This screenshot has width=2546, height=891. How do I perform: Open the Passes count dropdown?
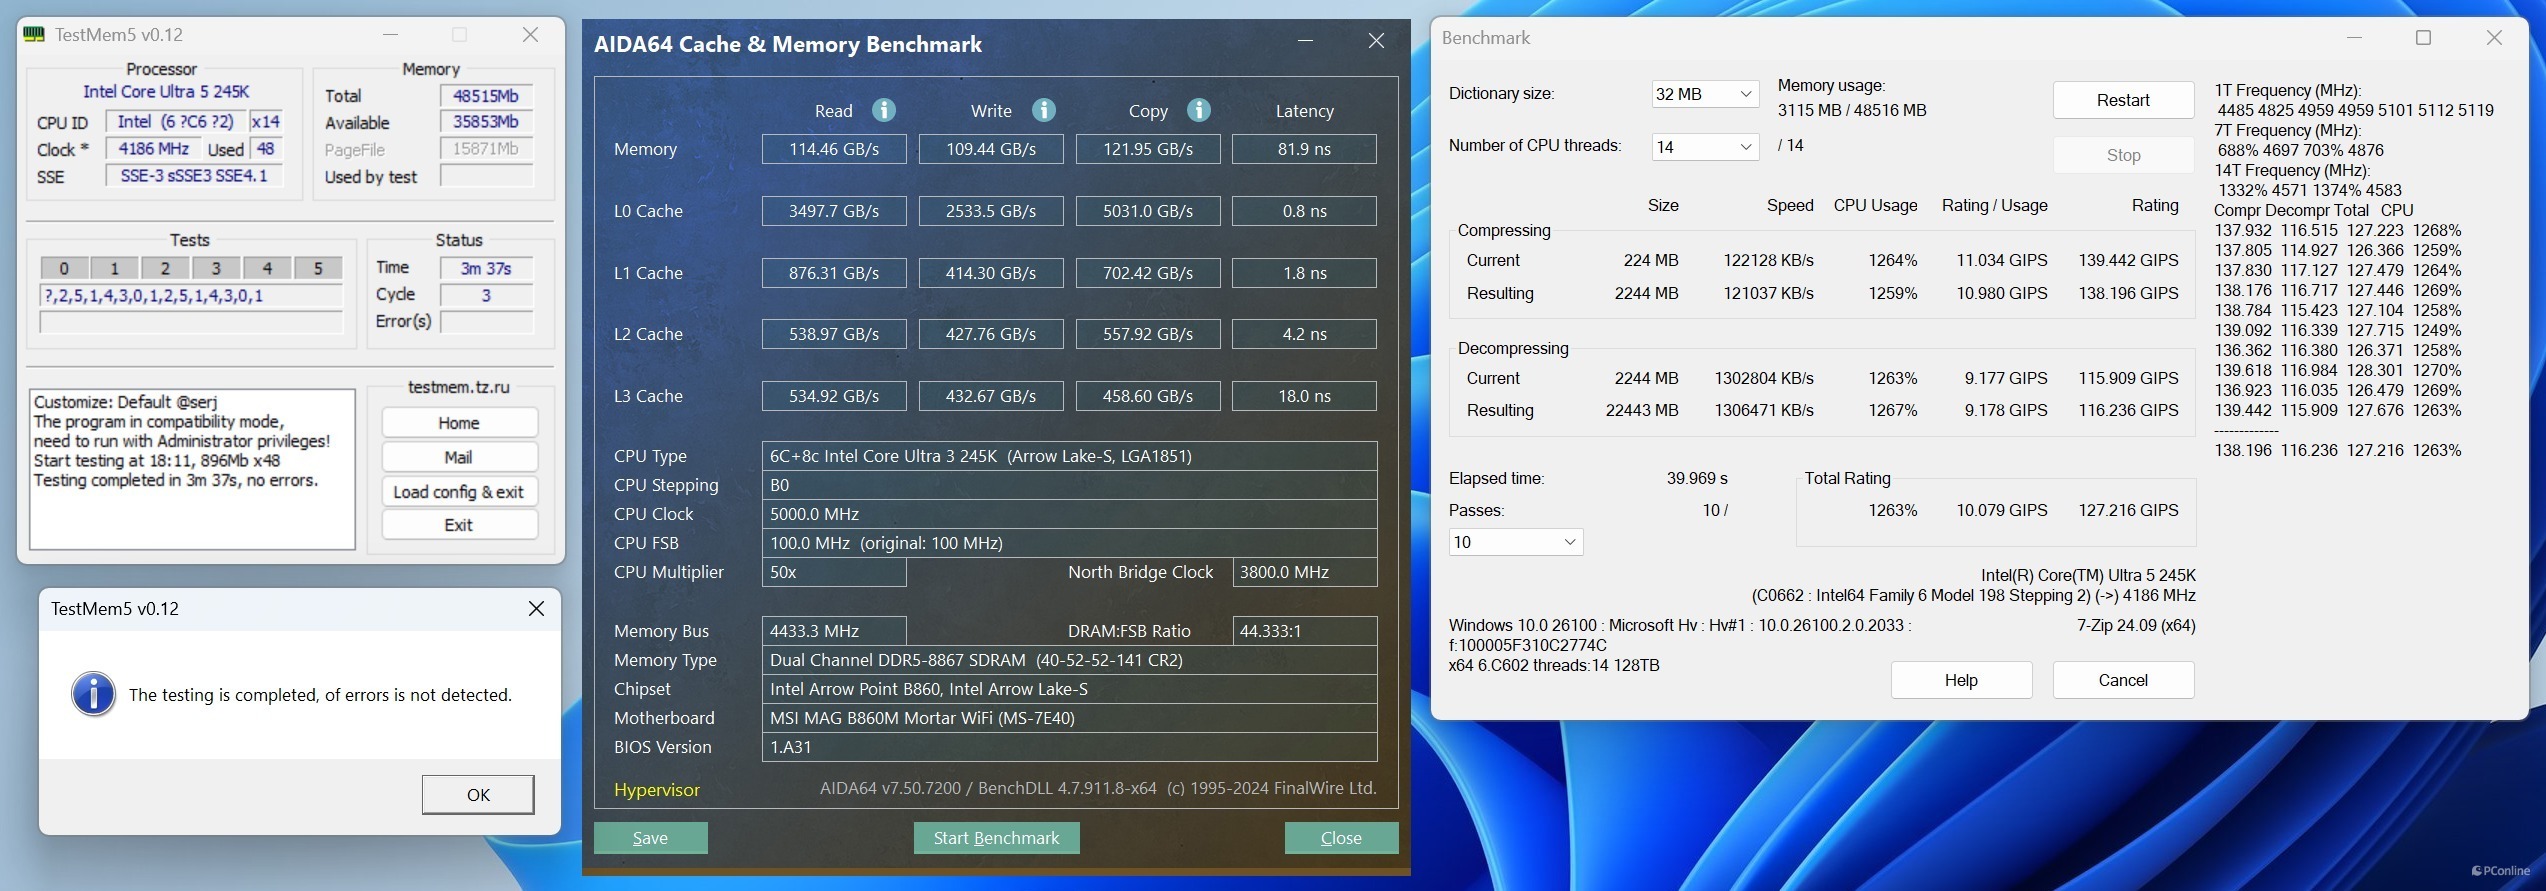pyautogui.click(x=1515, y=542)
